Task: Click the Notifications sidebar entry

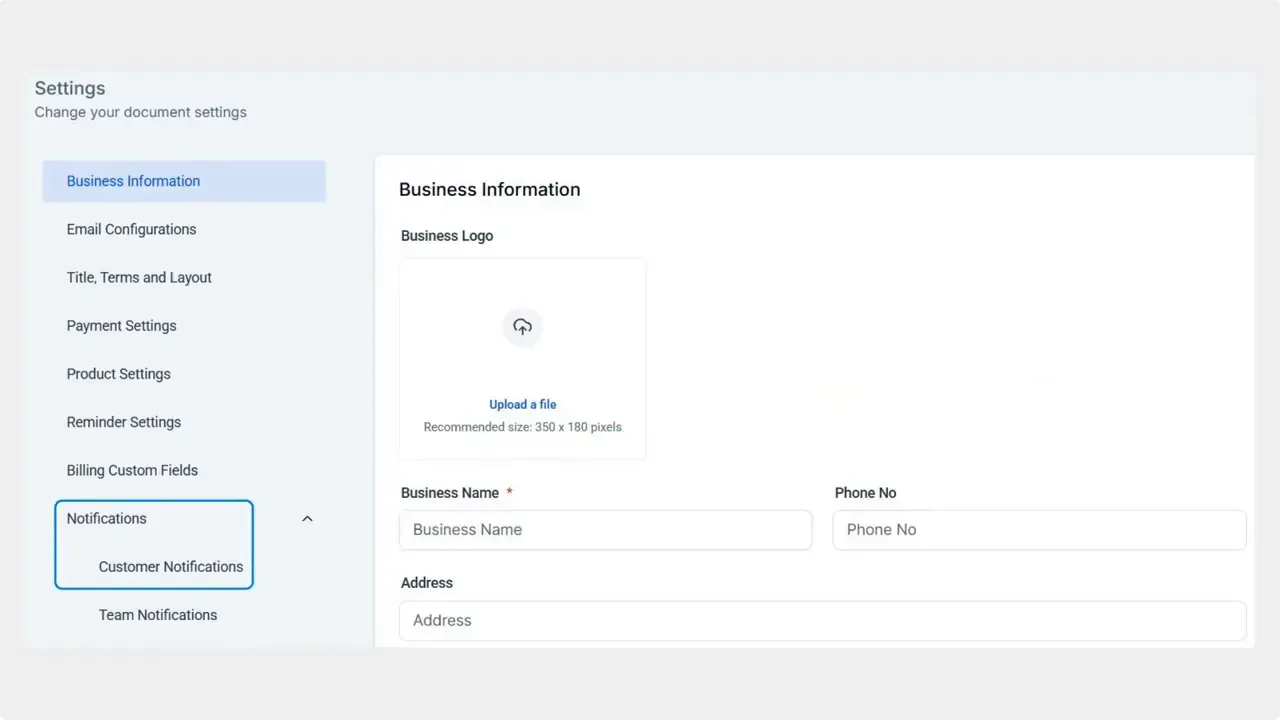Action: coord(106,518)
